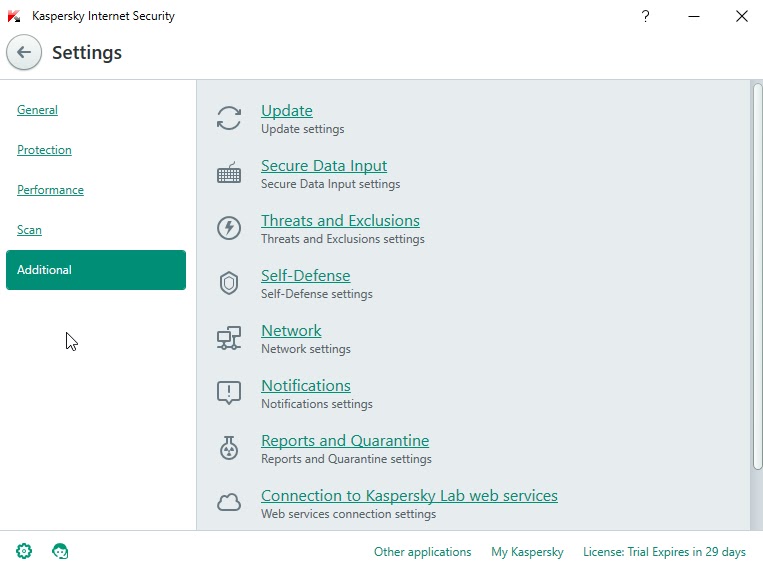Open Threats and Exclusions link

340,220
